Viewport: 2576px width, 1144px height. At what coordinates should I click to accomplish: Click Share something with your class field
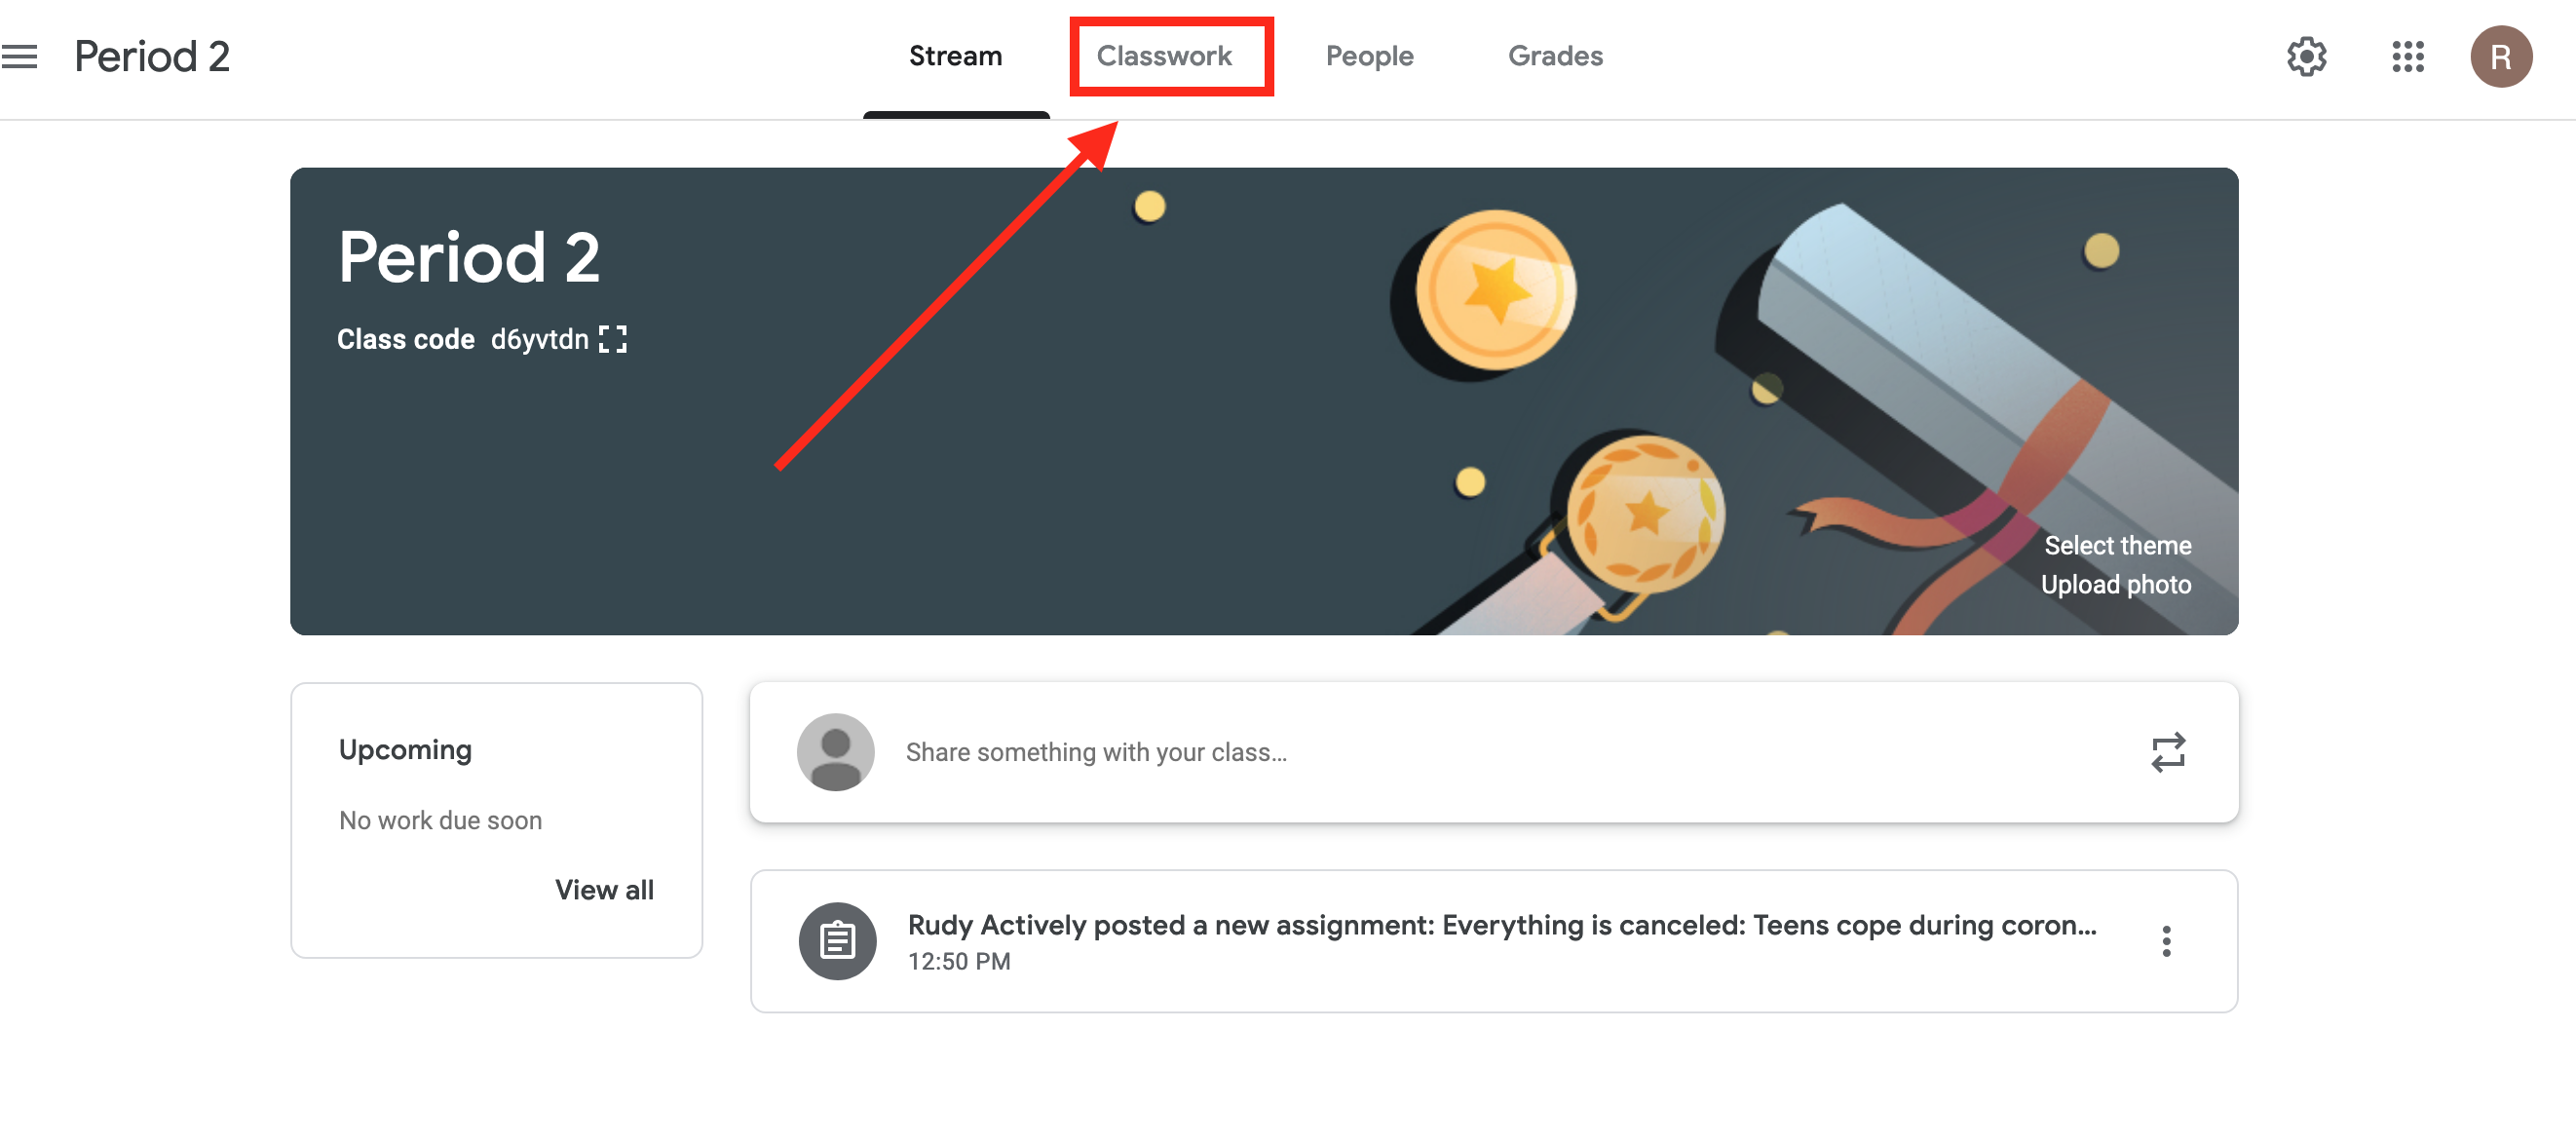click(x=1493, y=752)
